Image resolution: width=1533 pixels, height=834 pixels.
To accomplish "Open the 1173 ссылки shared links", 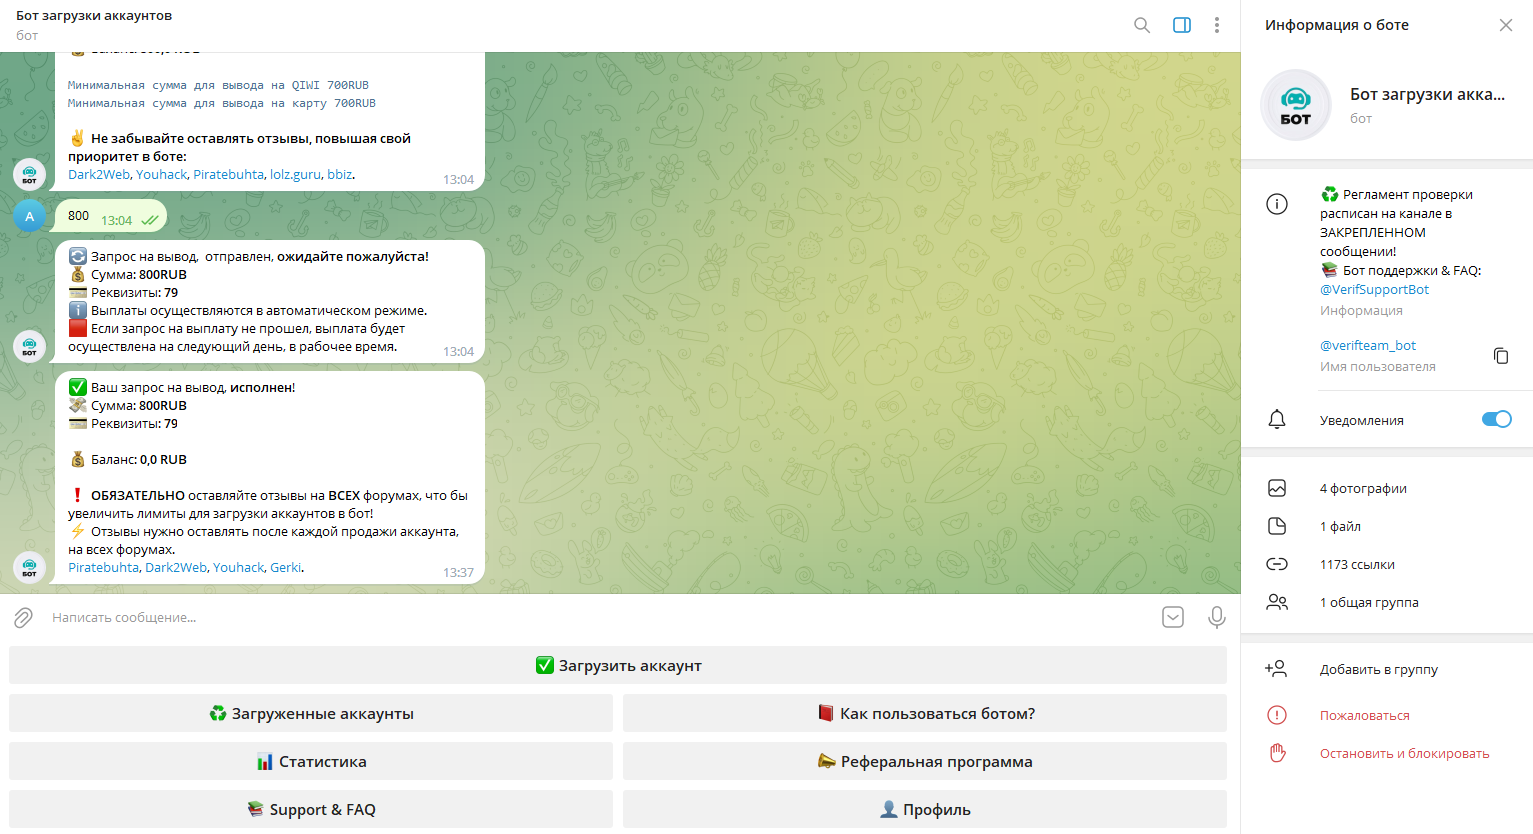I will [x=1357, y=565].
